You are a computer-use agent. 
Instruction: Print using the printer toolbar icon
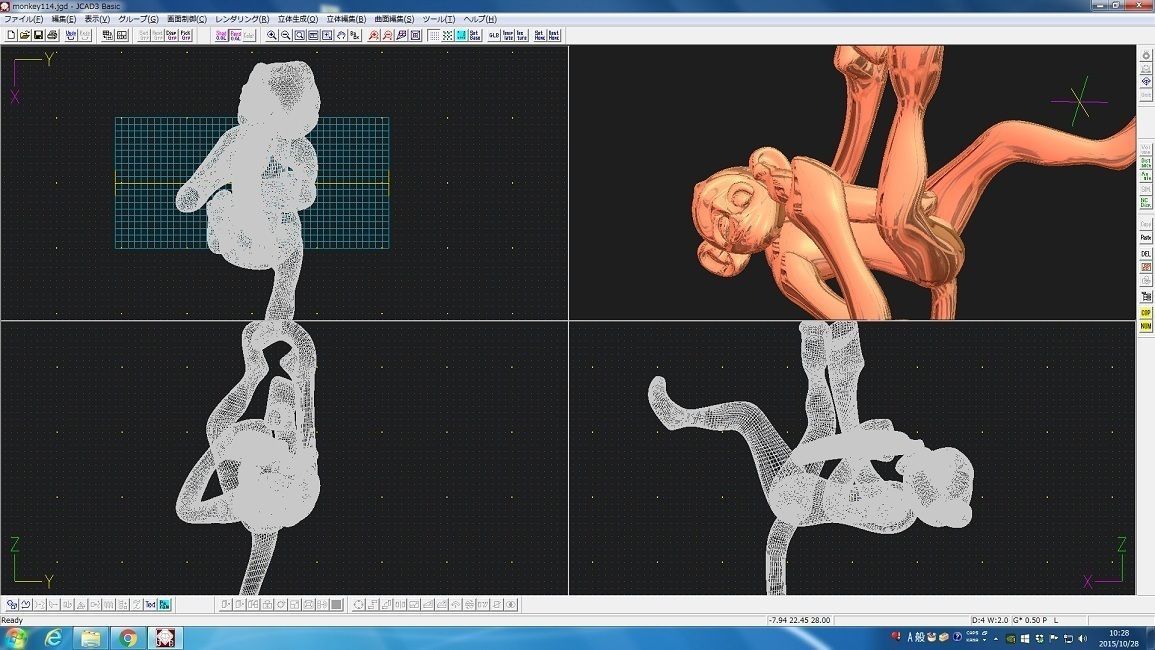52,35
